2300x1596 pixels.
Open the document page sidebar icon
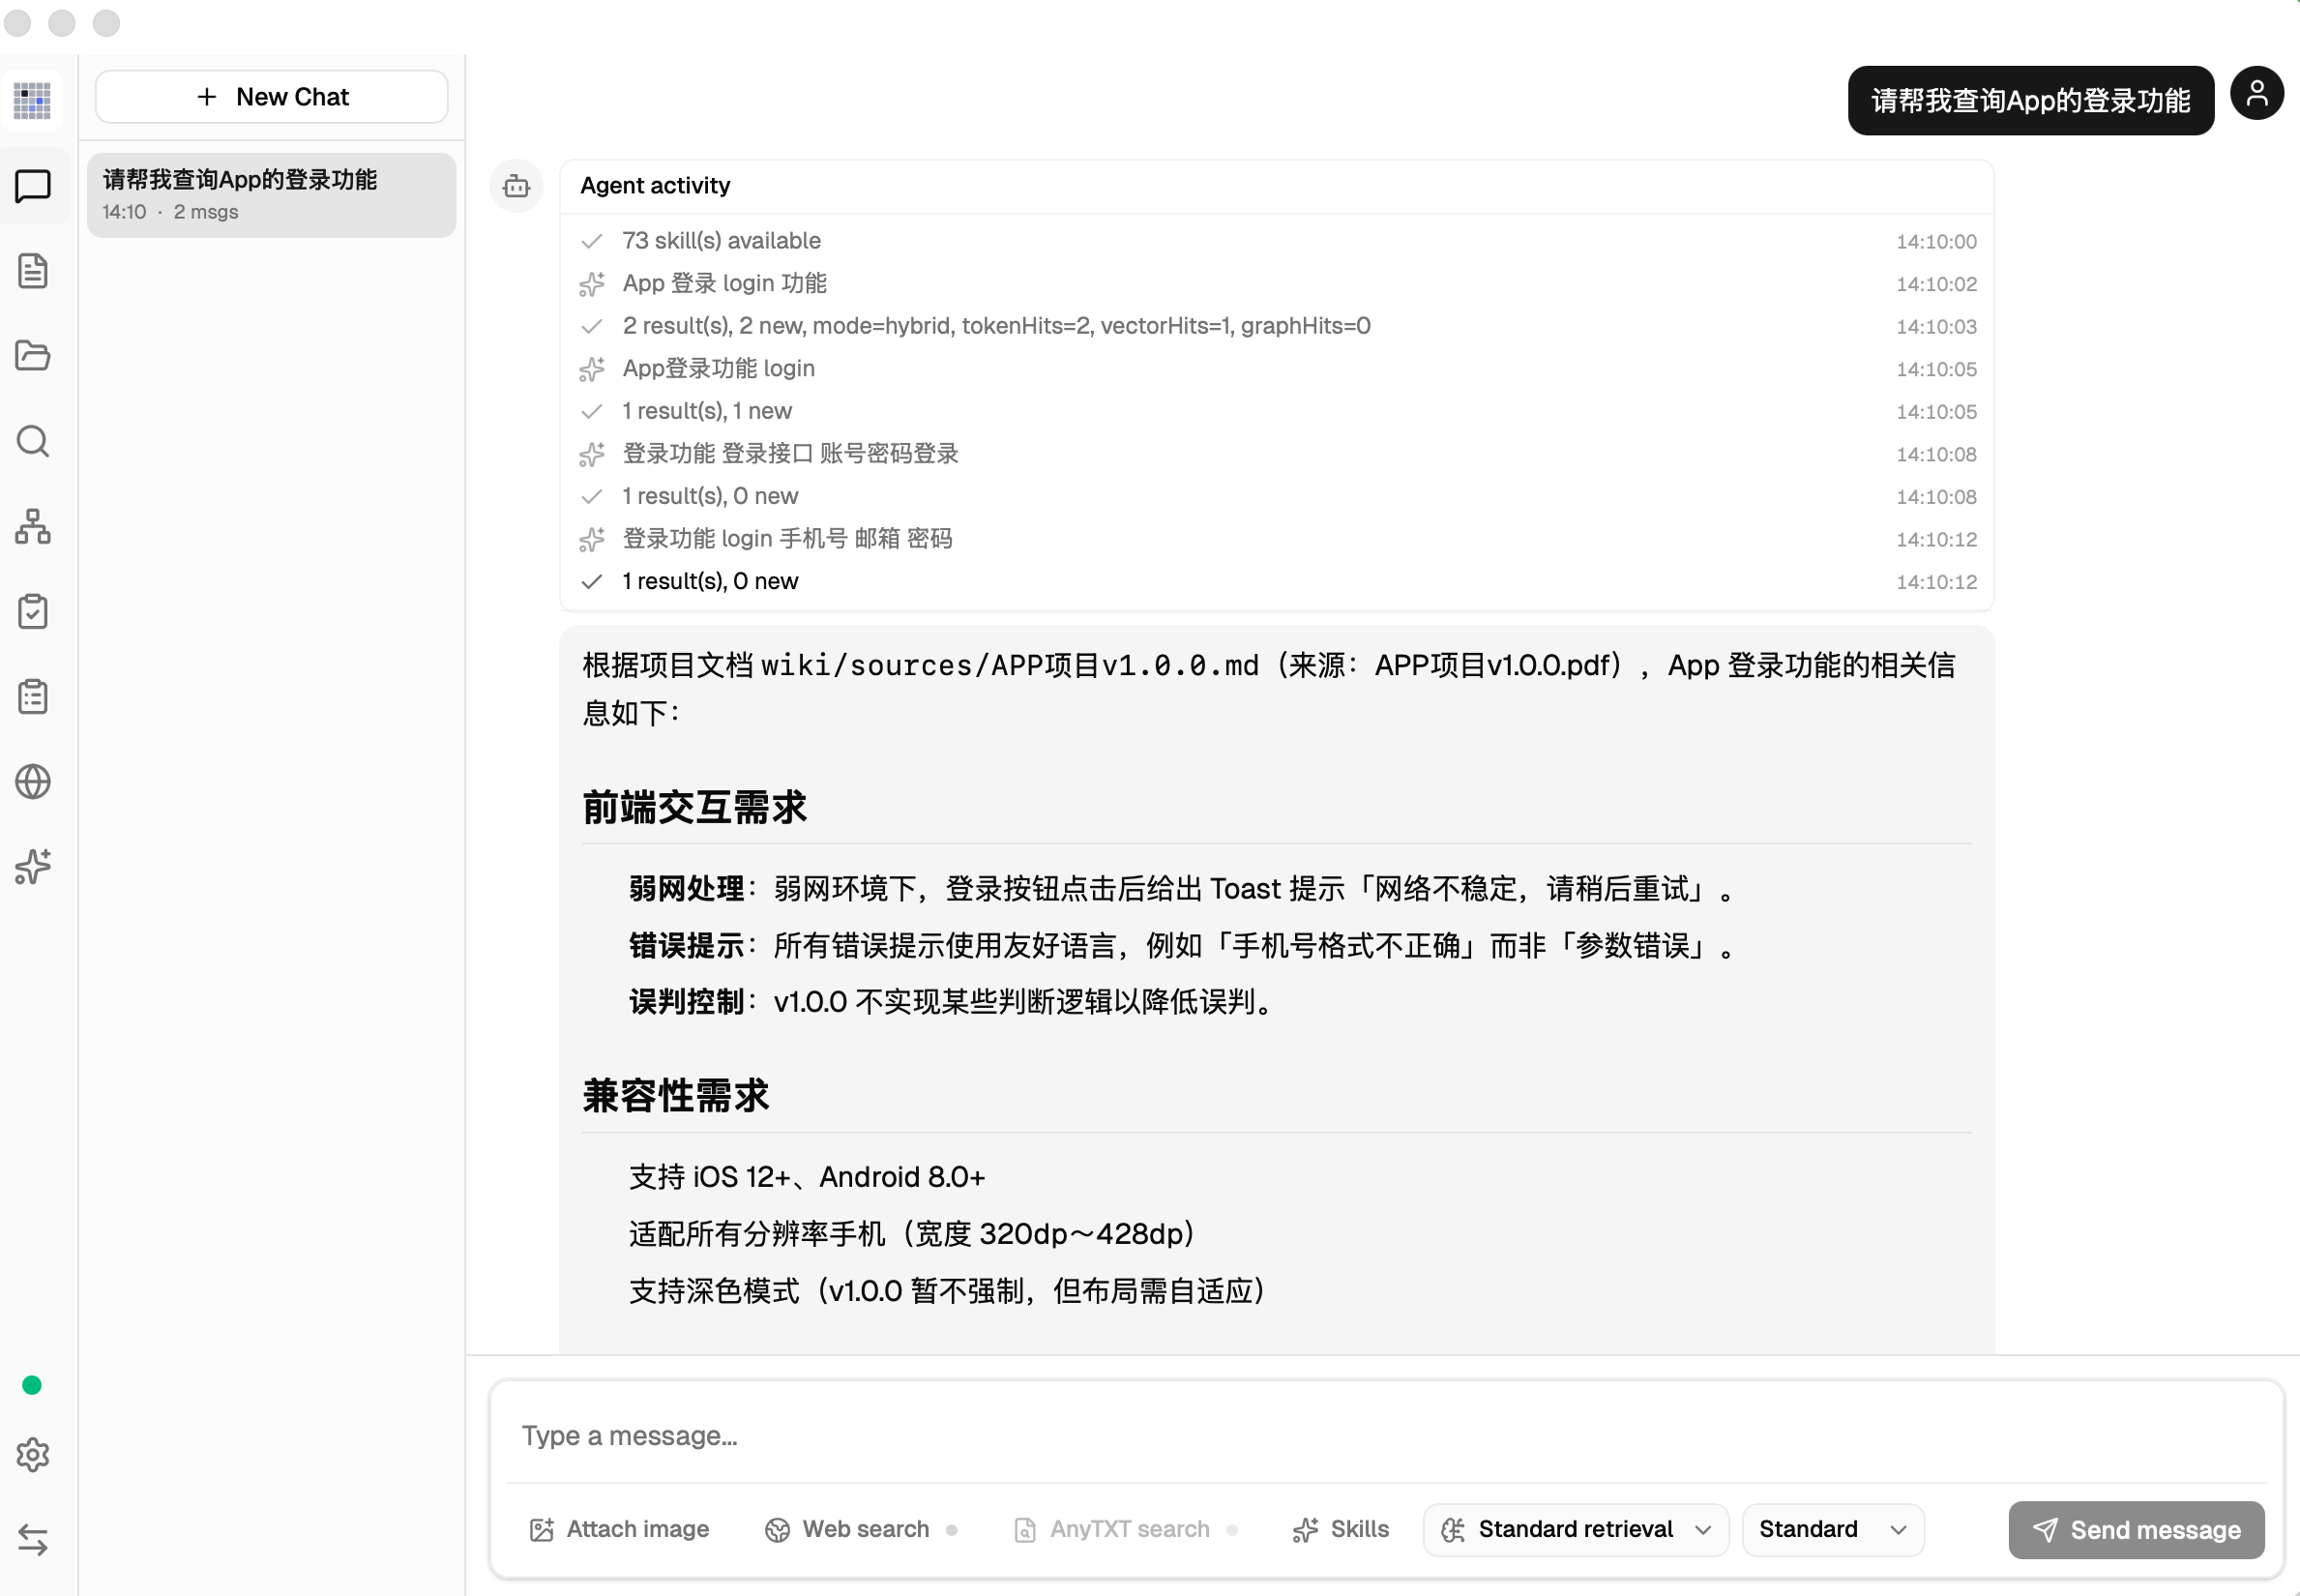tap(33, 271)
